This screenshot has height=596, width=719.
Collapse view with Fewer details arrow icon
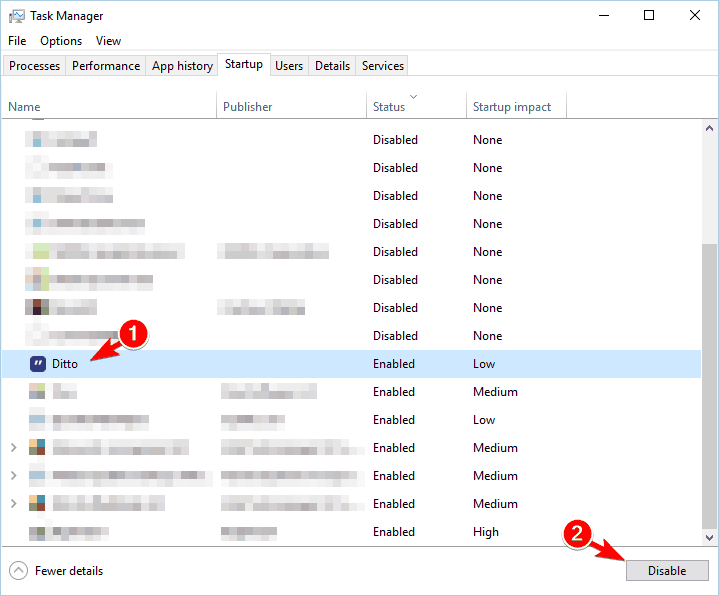coord(18,571)
